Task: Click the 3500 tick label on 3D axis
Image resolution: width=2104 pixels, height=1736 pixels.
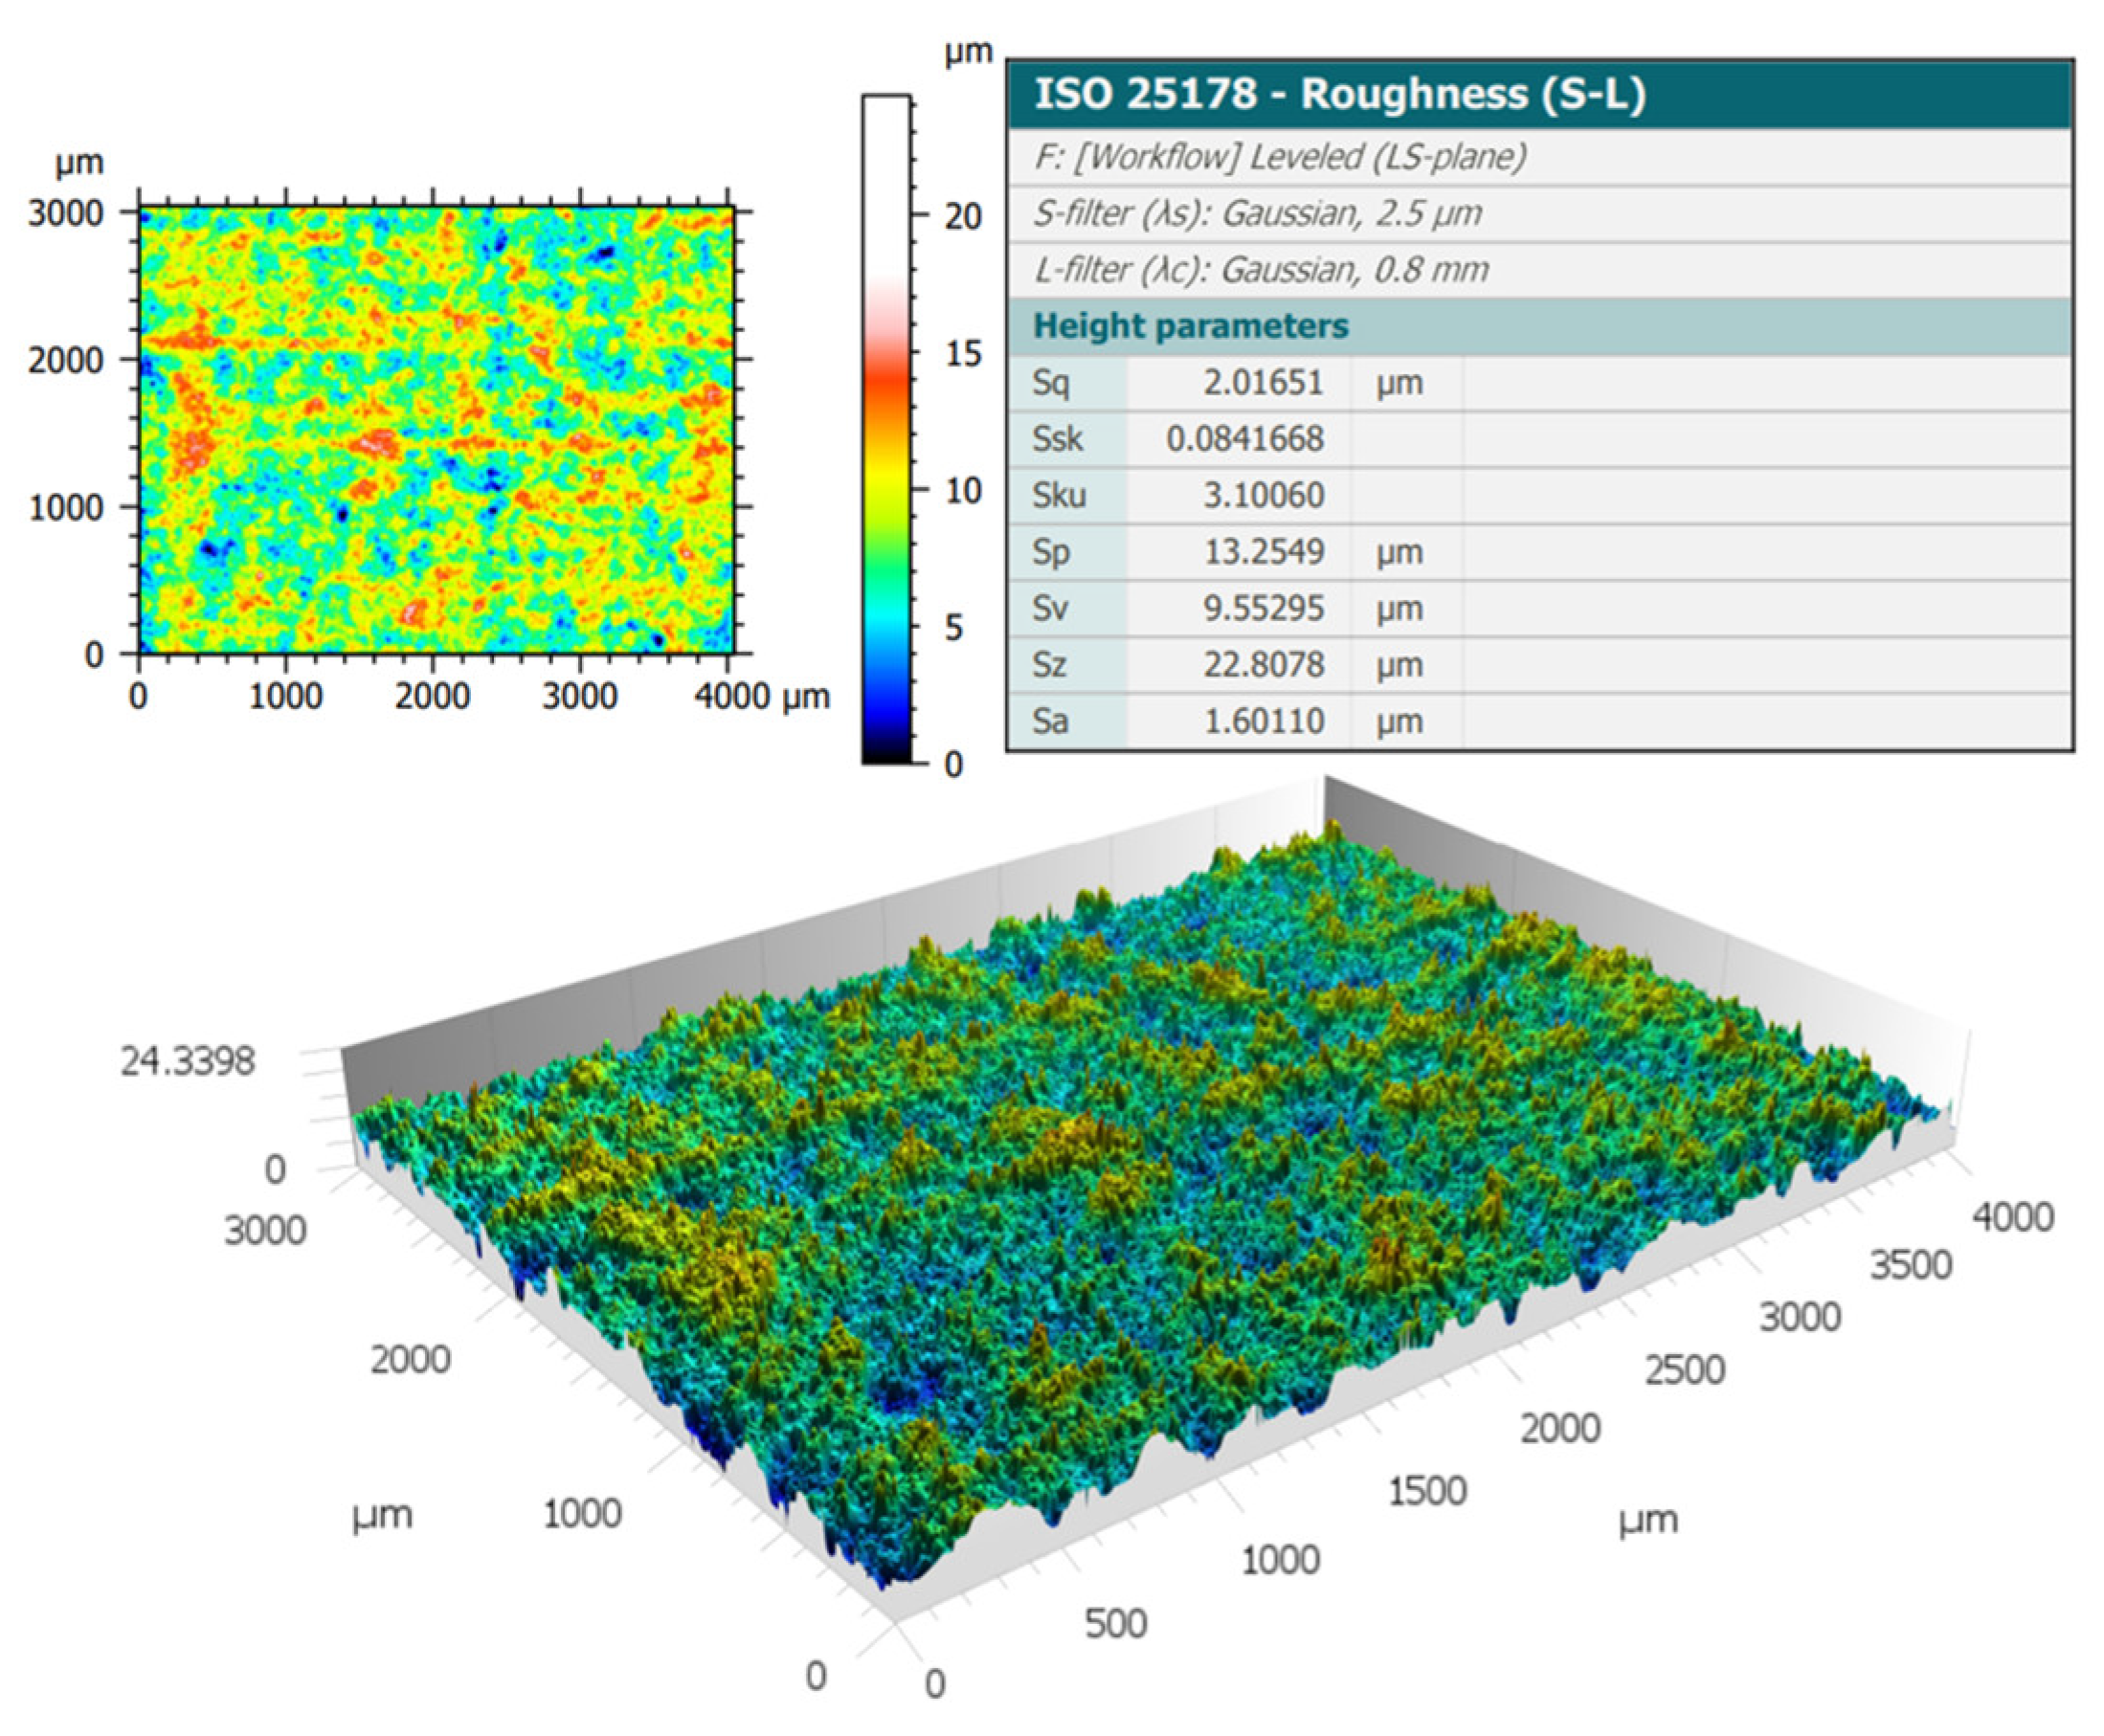Action: click(x=1911, y=1266)
